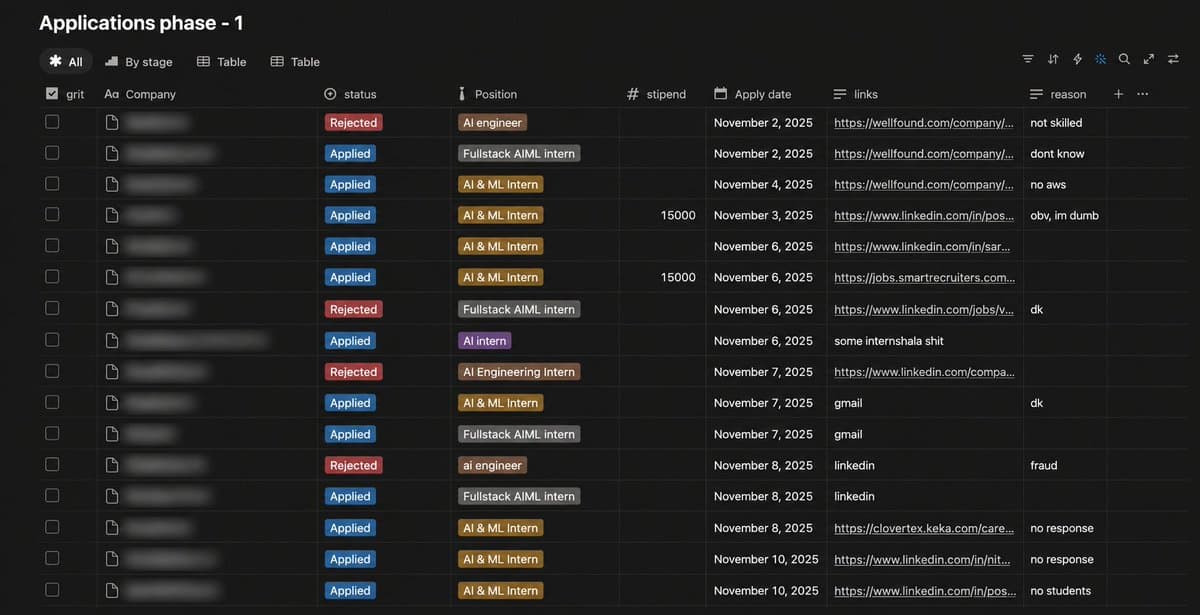Open the three-dot menu beside the reason column
The height and width of the screenshot is (615, 1200).
click(x=1142, y=94)
